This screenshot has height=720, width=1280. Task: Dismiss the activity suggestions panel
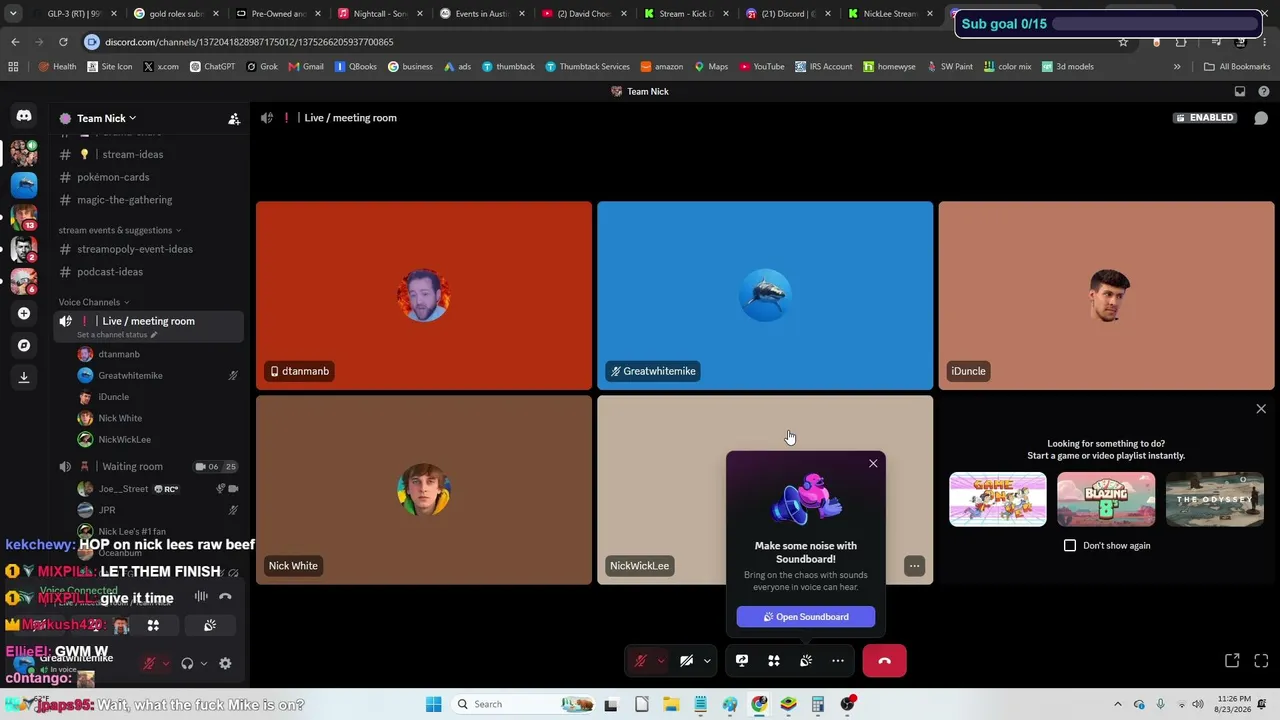(x=1261, y=409)
